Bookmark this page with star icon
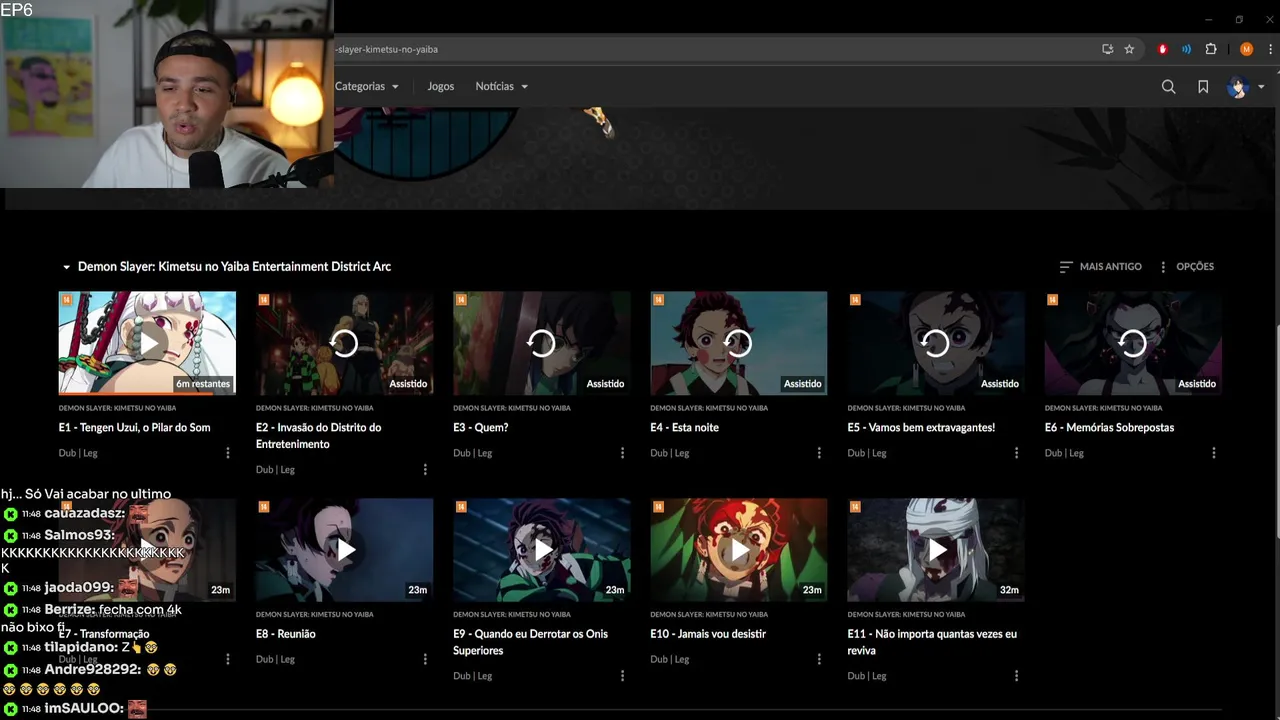This screenshot has height=720, width=1280. (1129, 49)
